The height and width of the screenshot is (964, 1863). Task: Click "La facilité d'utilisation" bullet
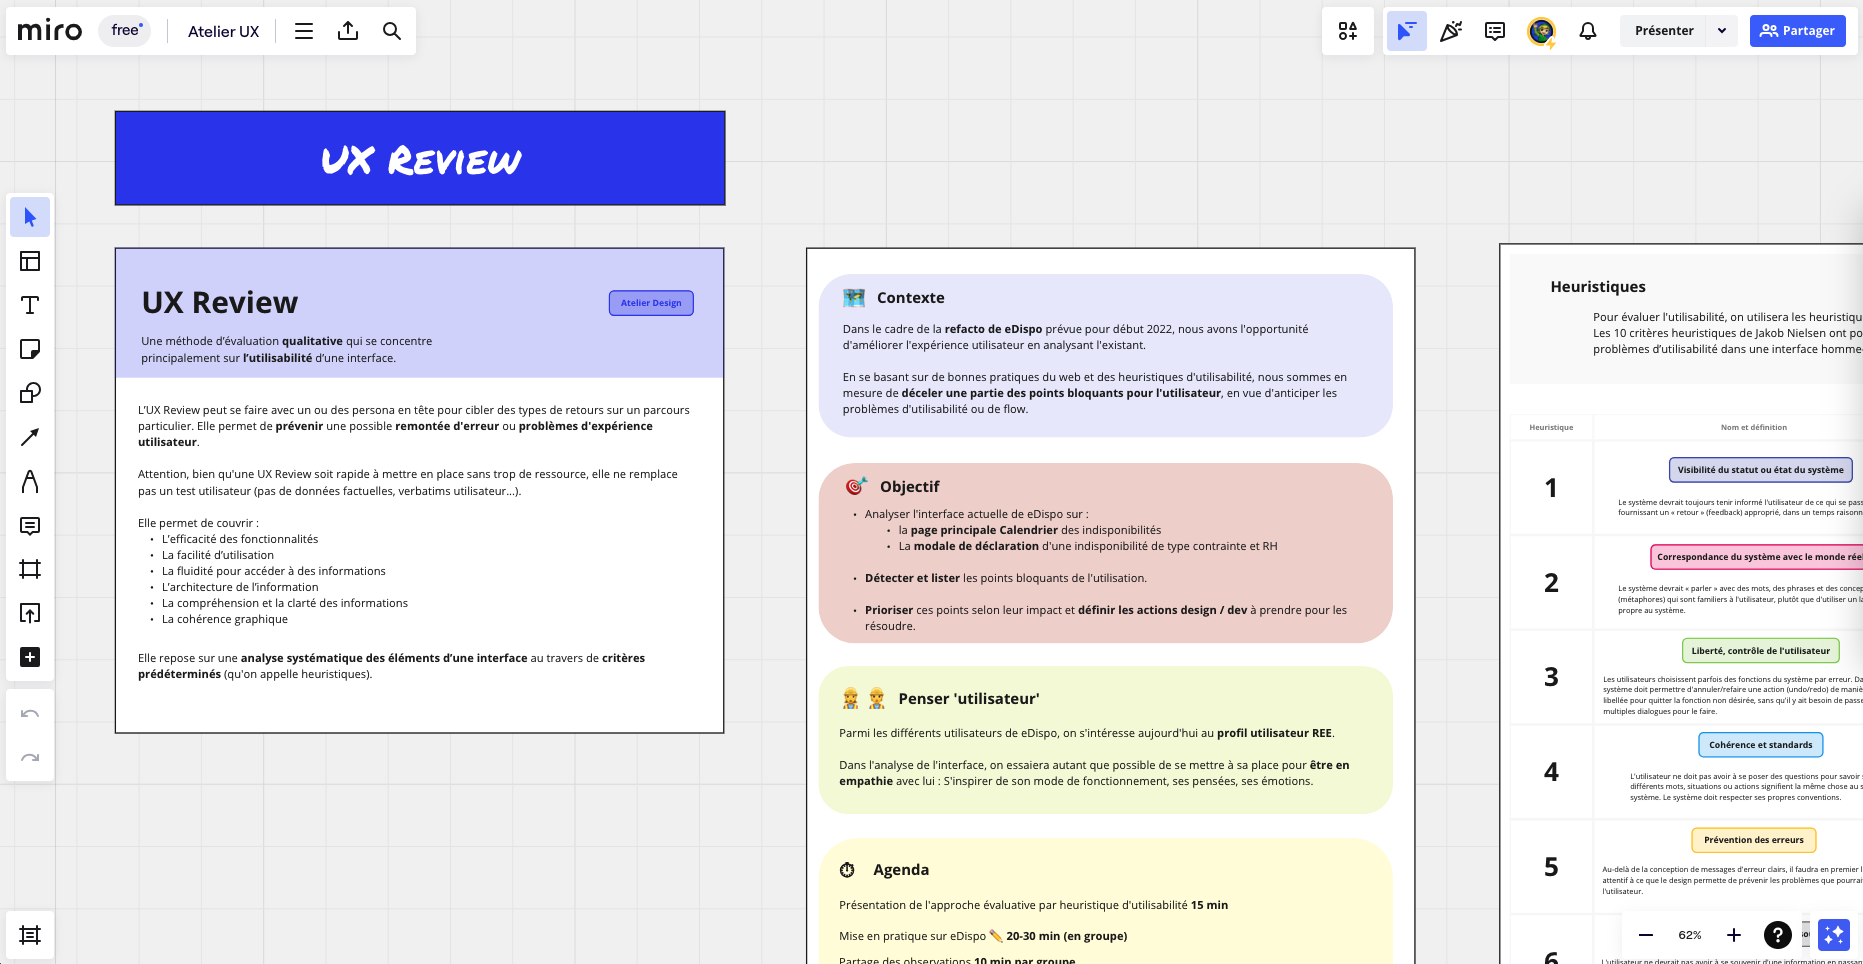[x=218, y=555]
